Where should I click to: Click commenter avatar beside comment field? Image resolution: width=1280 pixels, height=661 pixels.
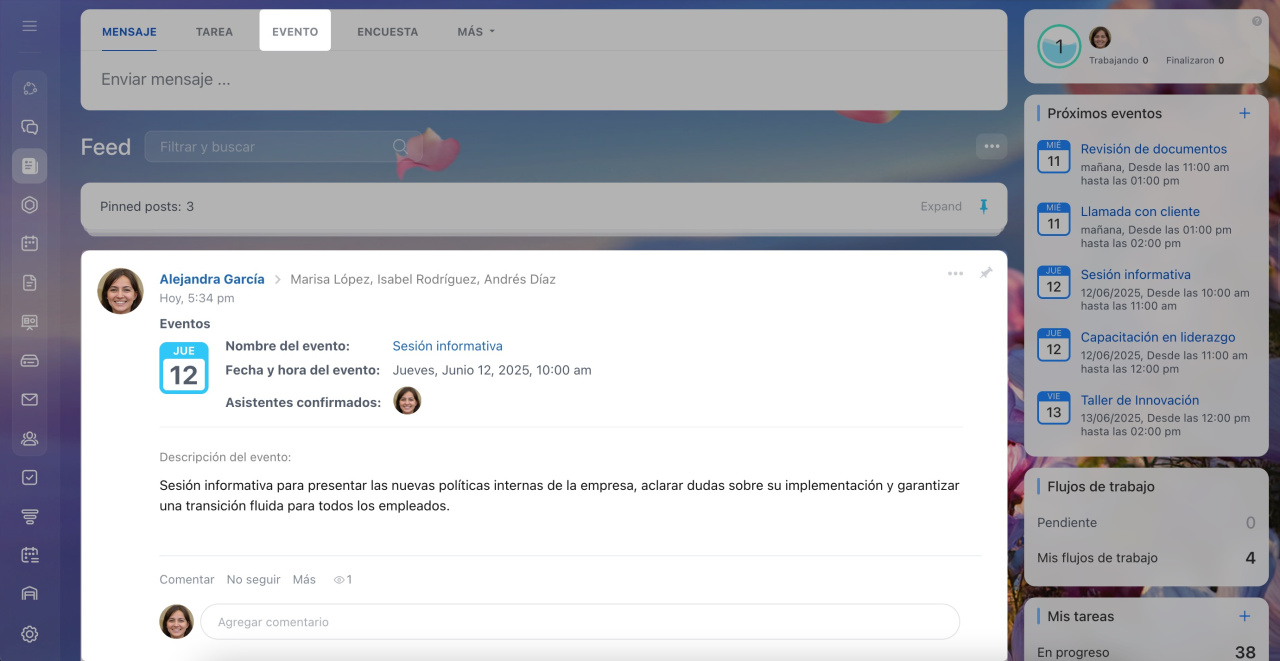(177, 622)
